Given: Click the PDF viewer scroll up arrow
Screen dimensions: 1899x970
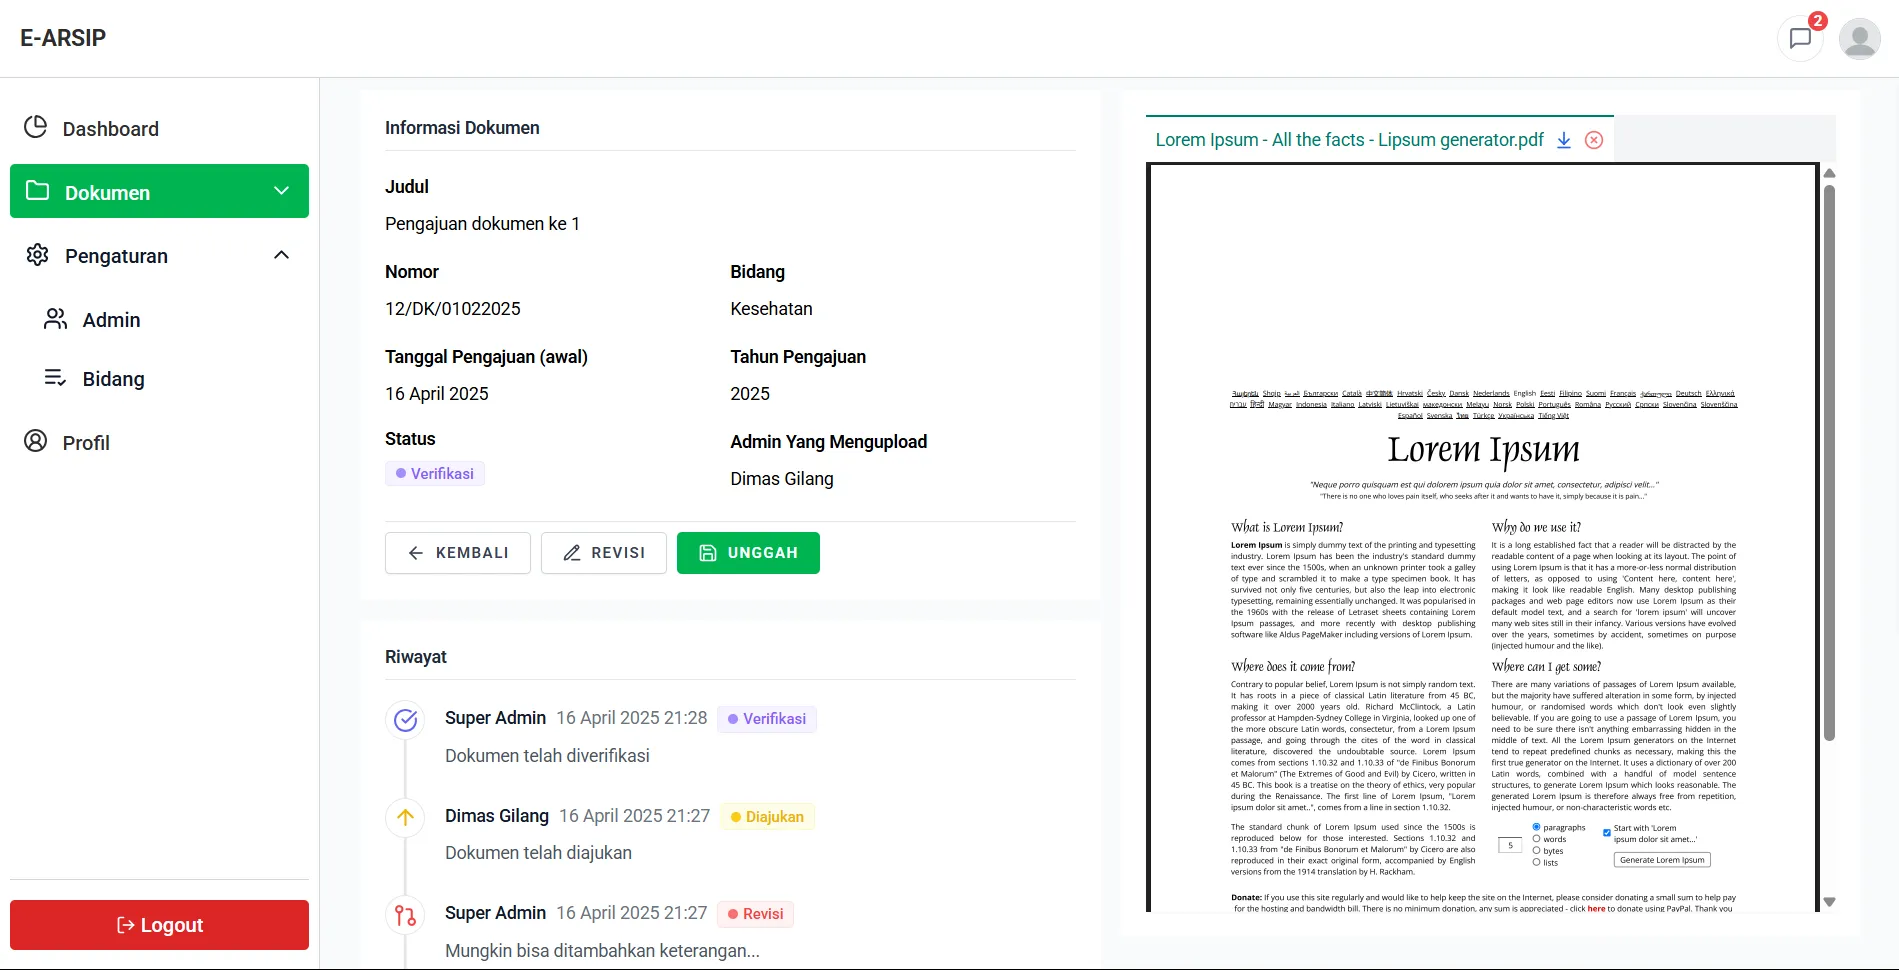Looking at the screenshot, I should tap(1829, 173).
